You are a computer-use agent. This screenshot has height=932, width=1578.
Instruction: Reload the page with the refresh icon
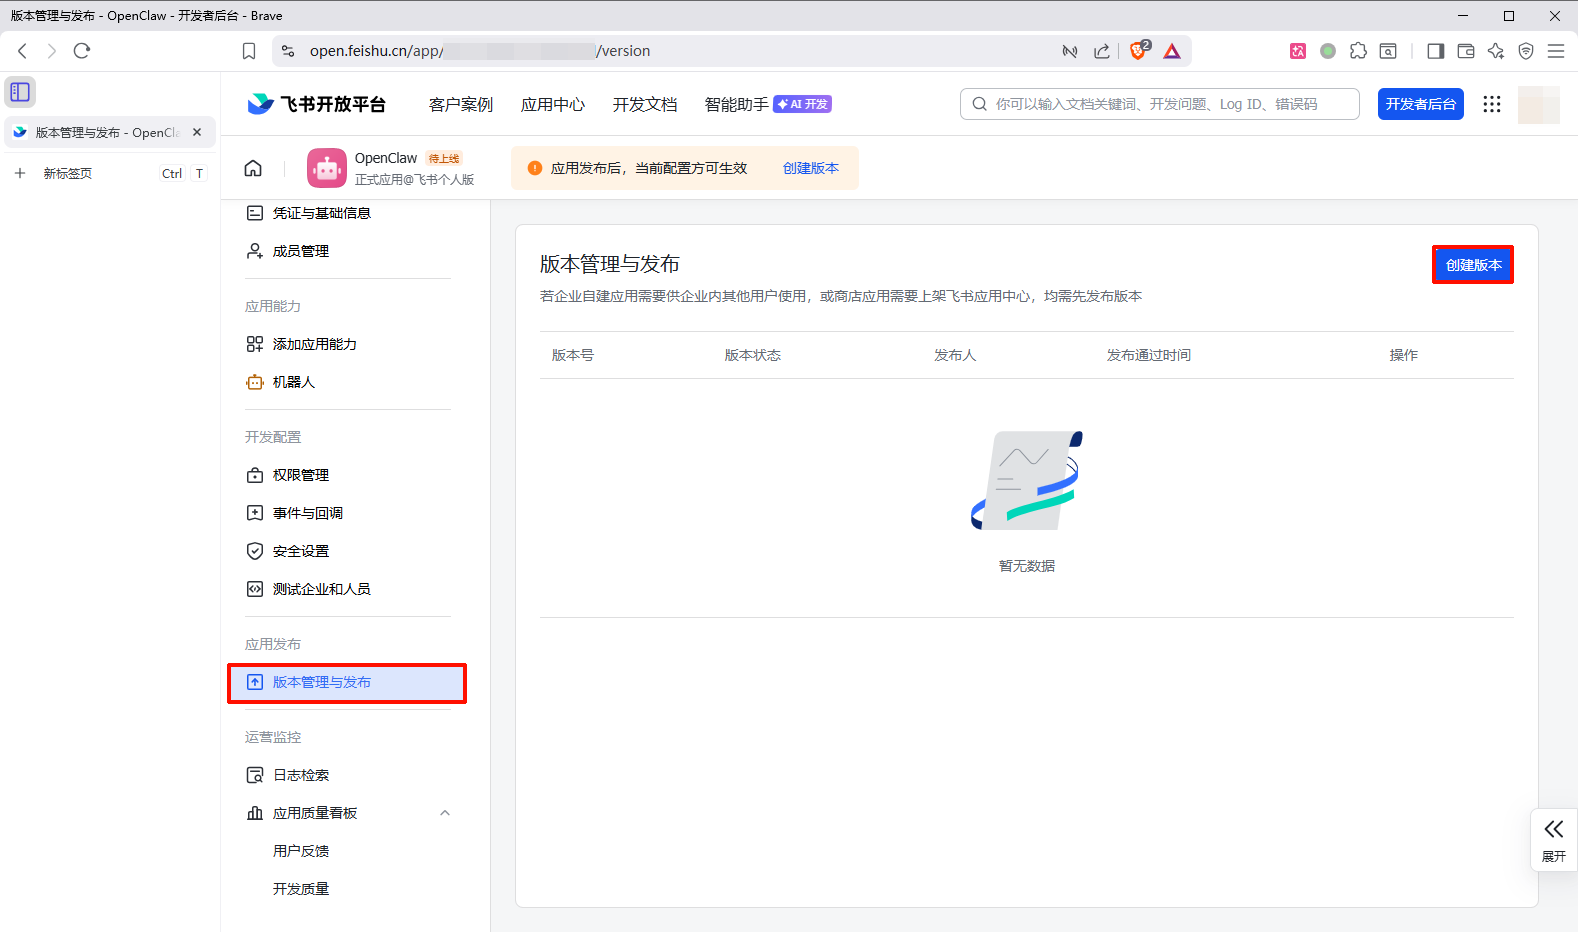click(x=82, y=51)
